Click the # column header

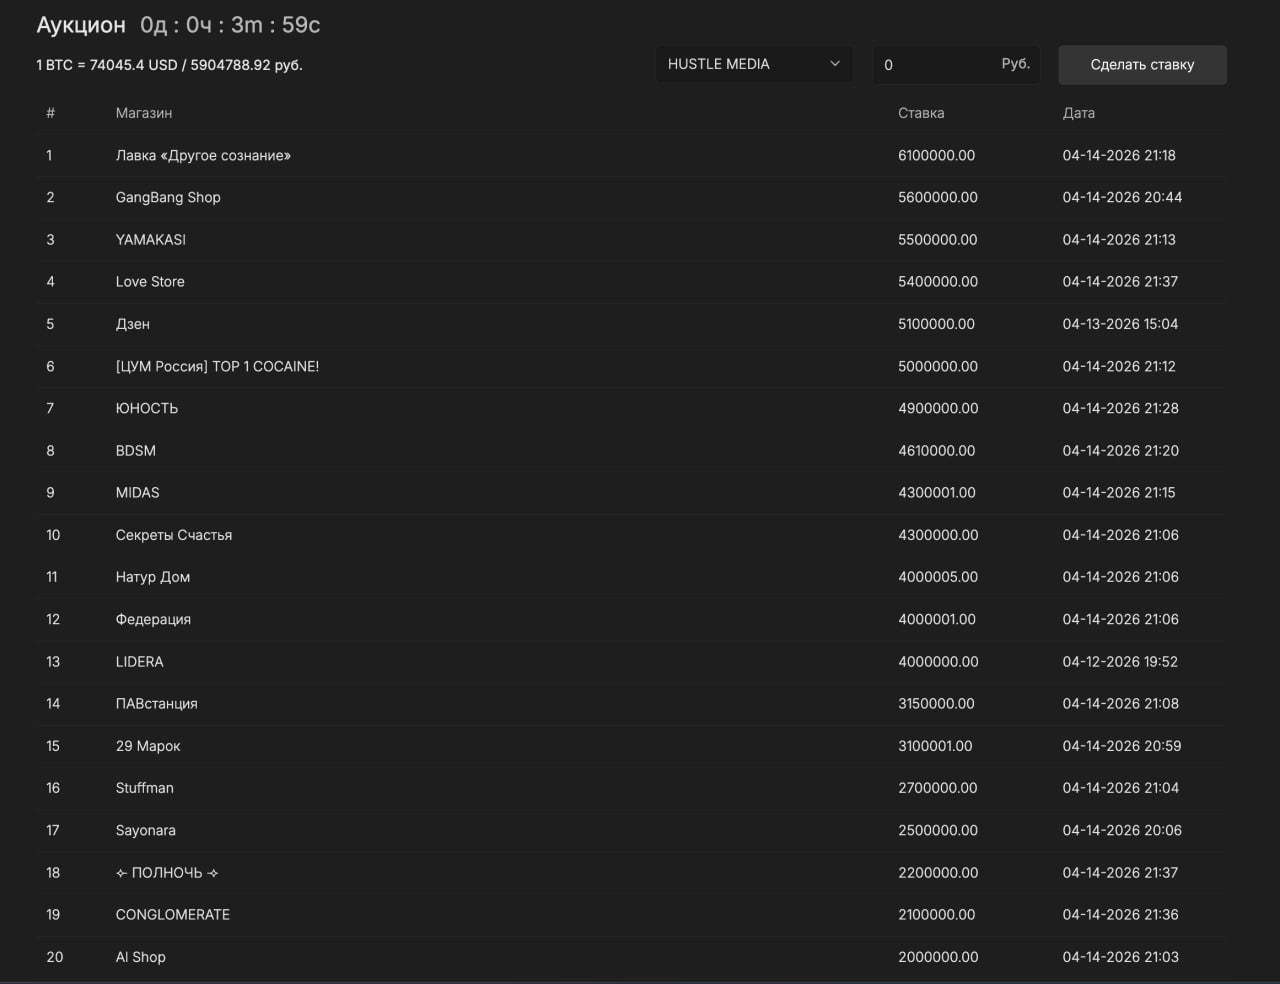click(x=50, y=113)
